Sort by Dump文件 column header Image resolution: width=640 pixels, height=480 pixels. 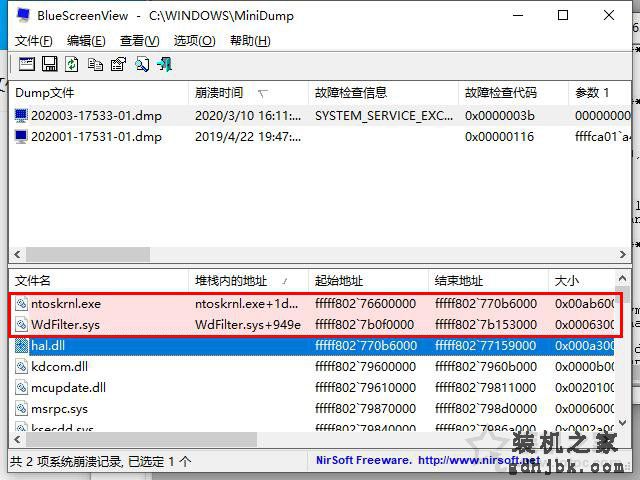99,93
